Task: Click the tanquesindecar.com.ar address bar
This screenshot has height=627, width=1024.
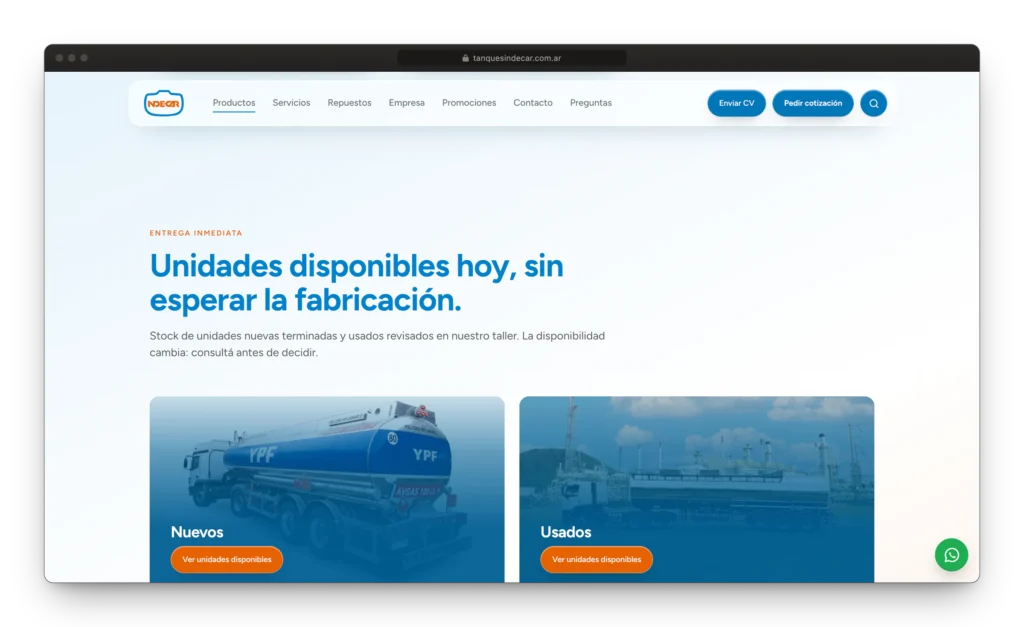Action: [511, 58]
